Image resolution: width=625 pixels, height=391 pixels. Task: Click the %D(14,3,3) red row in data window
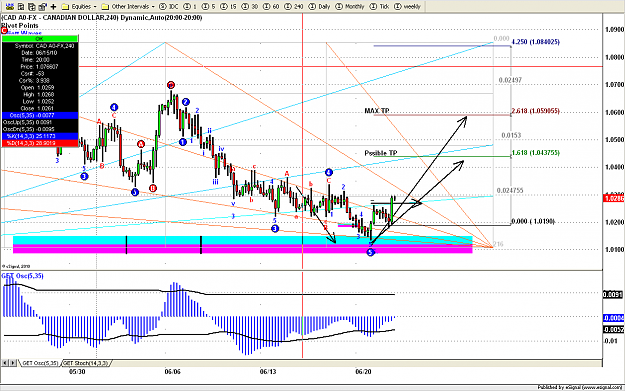[x=39, y=143]
